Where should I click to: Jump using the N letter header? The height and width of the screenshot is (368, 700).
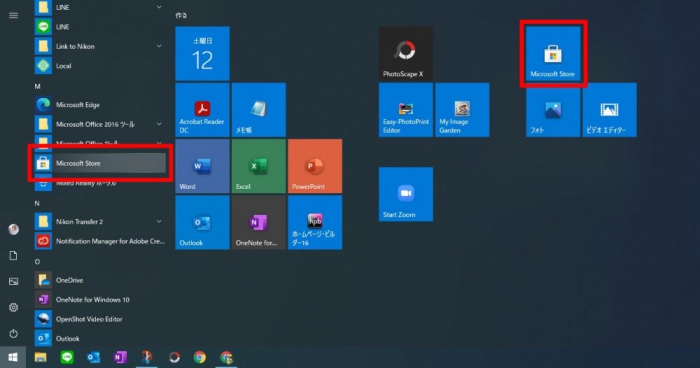point(37,203)
